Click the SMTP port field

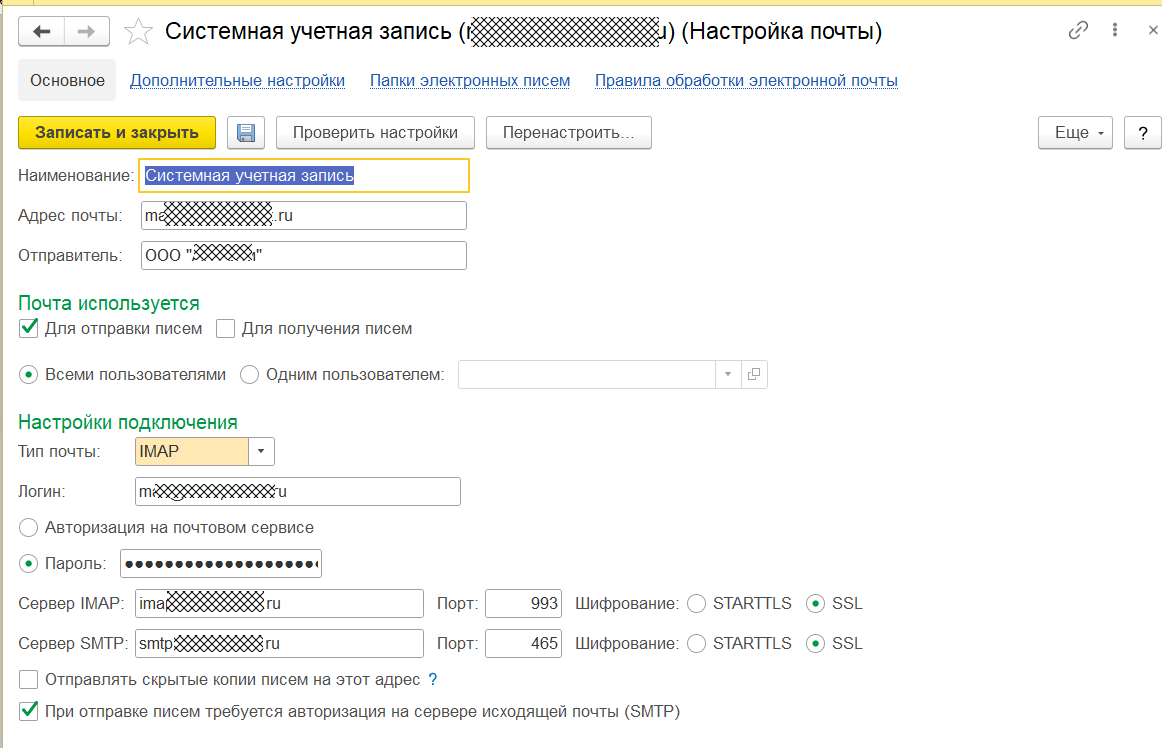[523, 643]
